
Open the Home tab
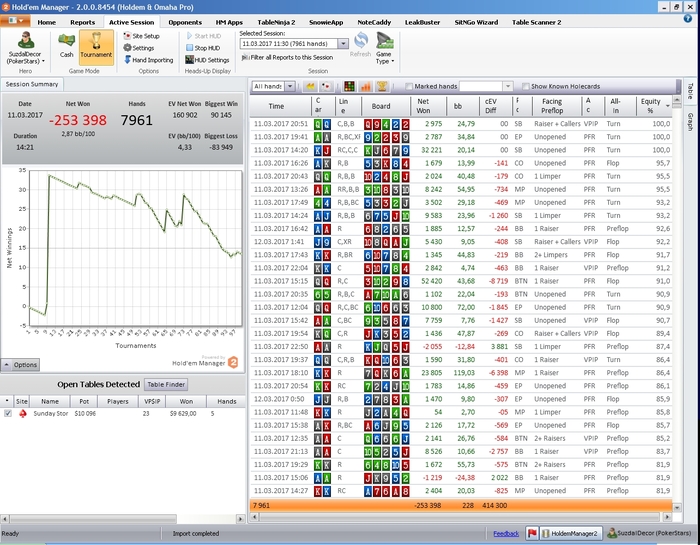pos(46,22)
